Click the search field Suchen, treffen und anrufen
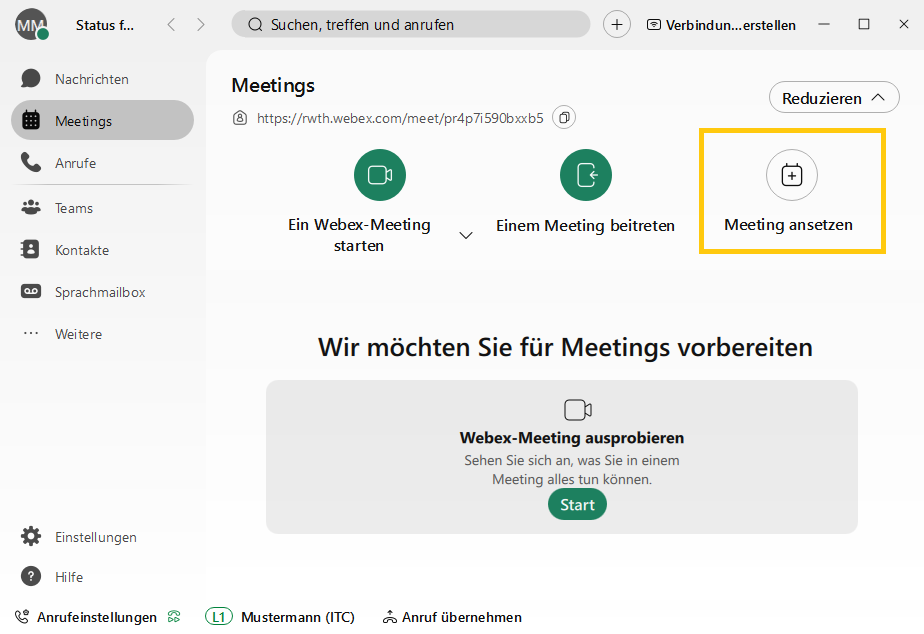This screenshot has width=924, height=634. (411, 25)
